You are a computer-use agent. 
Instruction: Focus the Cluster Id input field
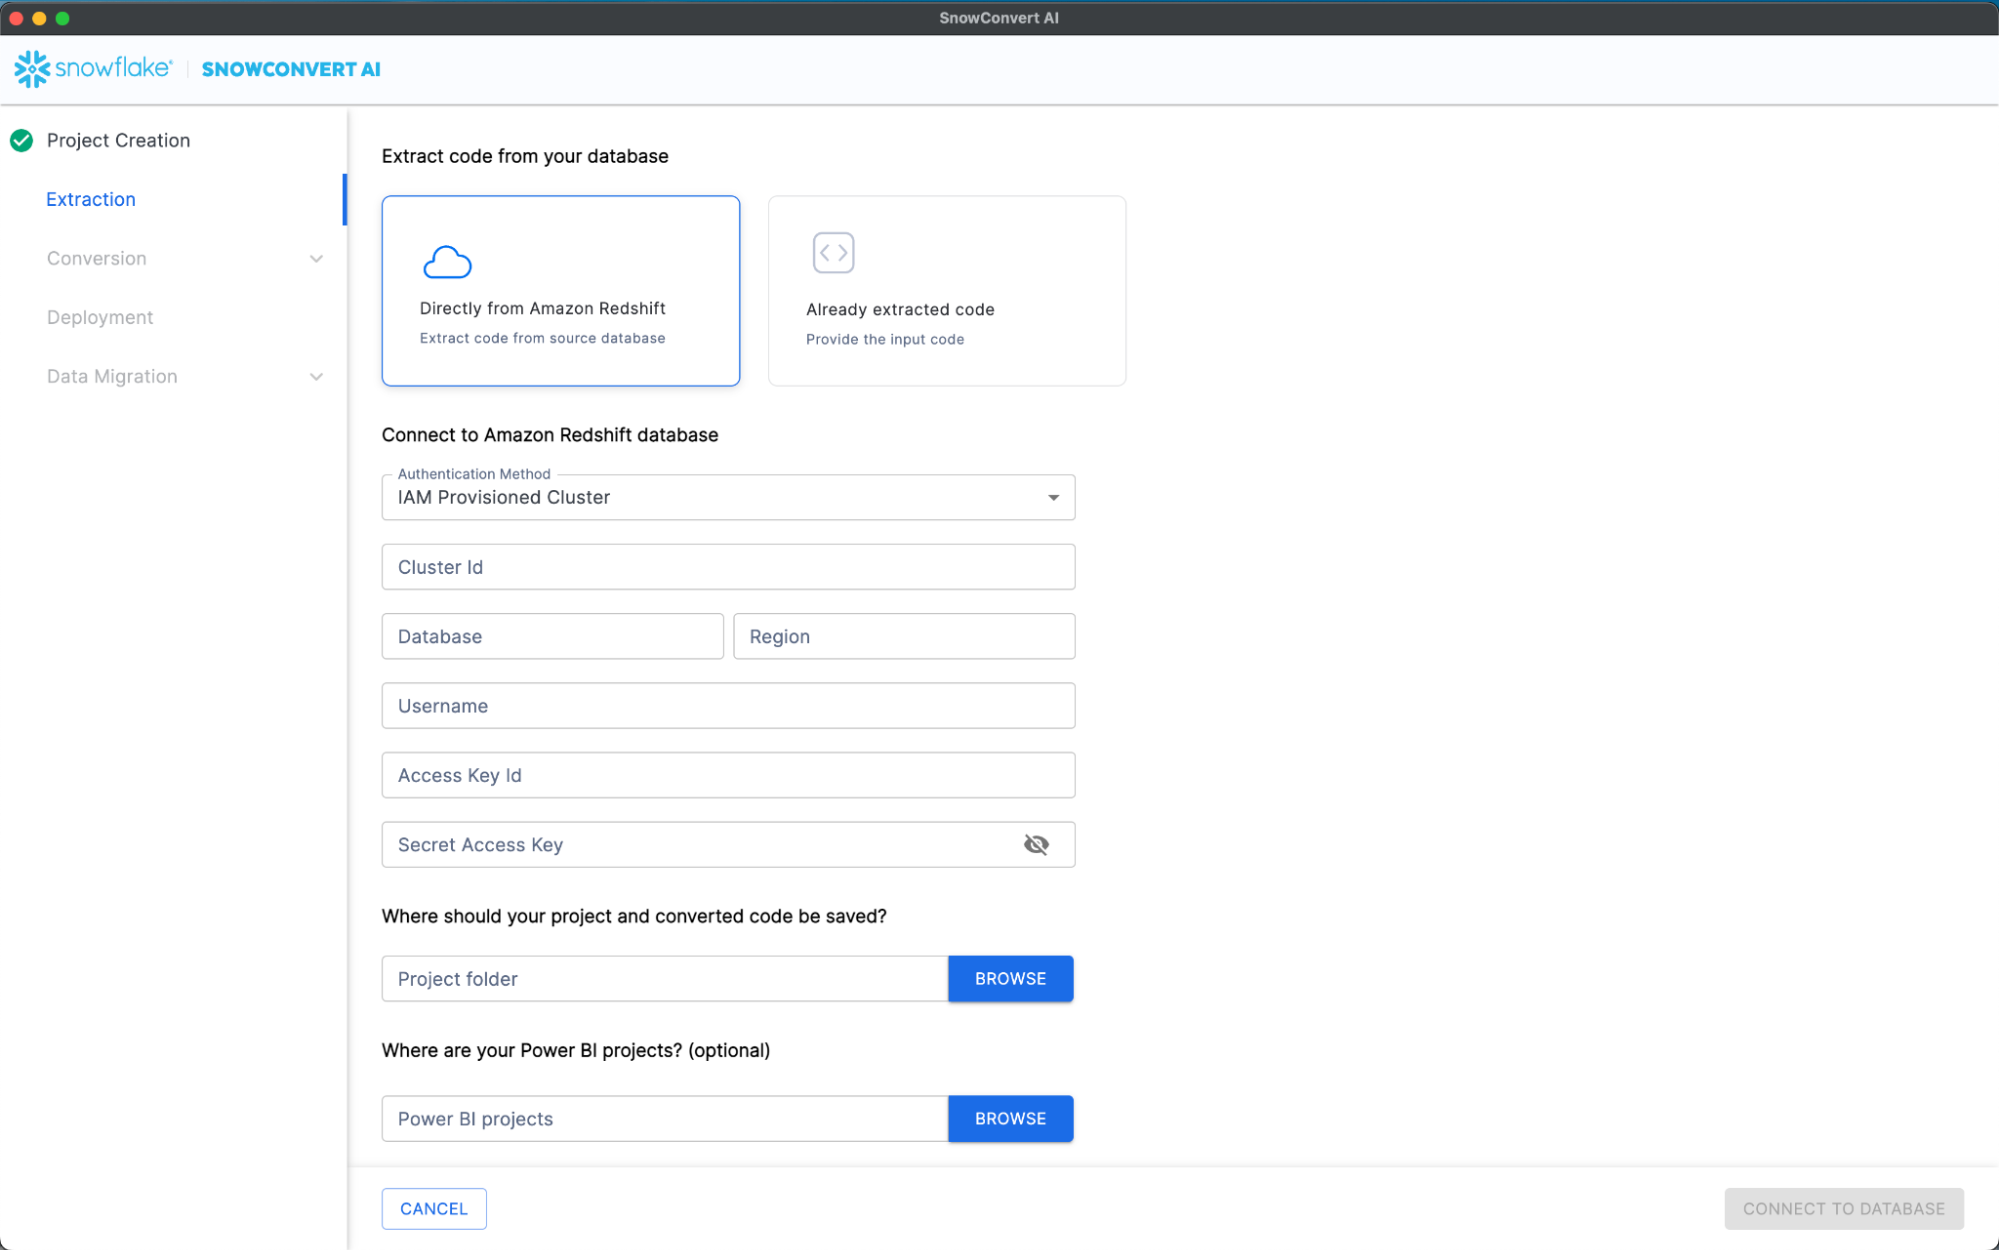728,567
